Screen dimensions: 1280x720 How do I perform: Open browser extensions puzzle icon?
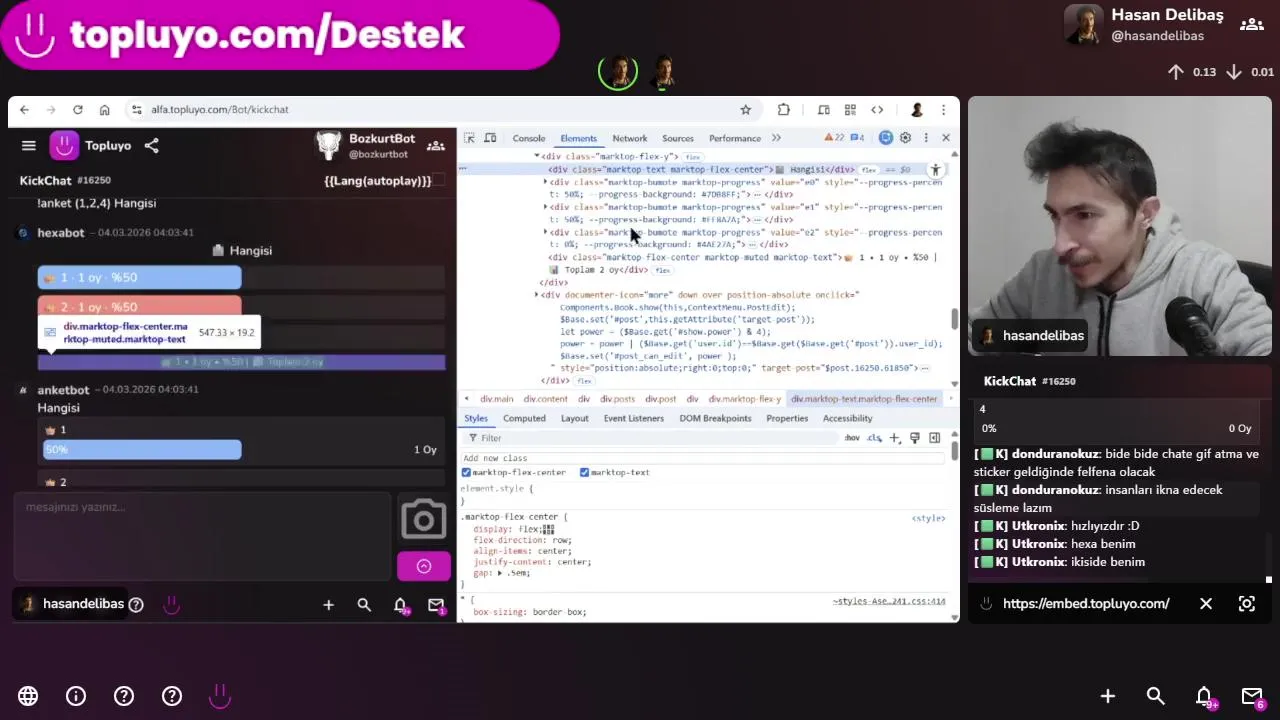783,110
